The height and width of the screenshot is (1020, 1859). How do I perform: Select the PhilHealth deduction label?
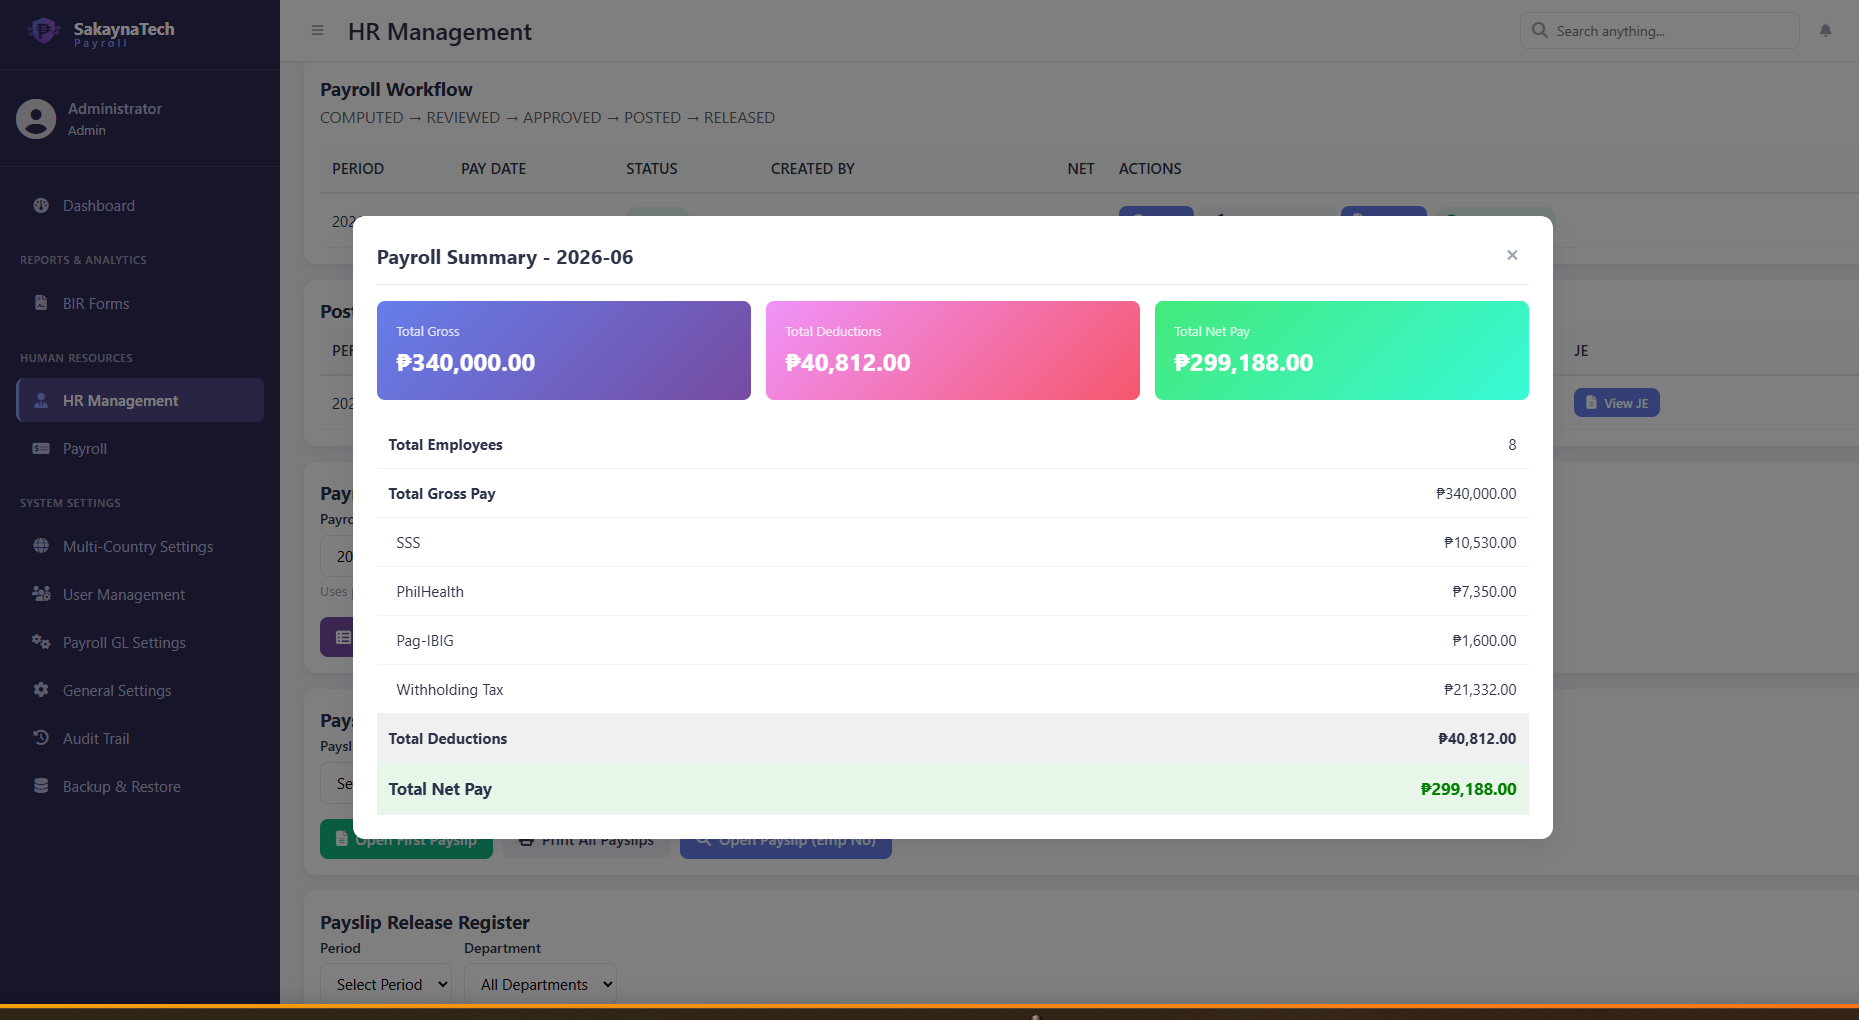coord(430,591)
